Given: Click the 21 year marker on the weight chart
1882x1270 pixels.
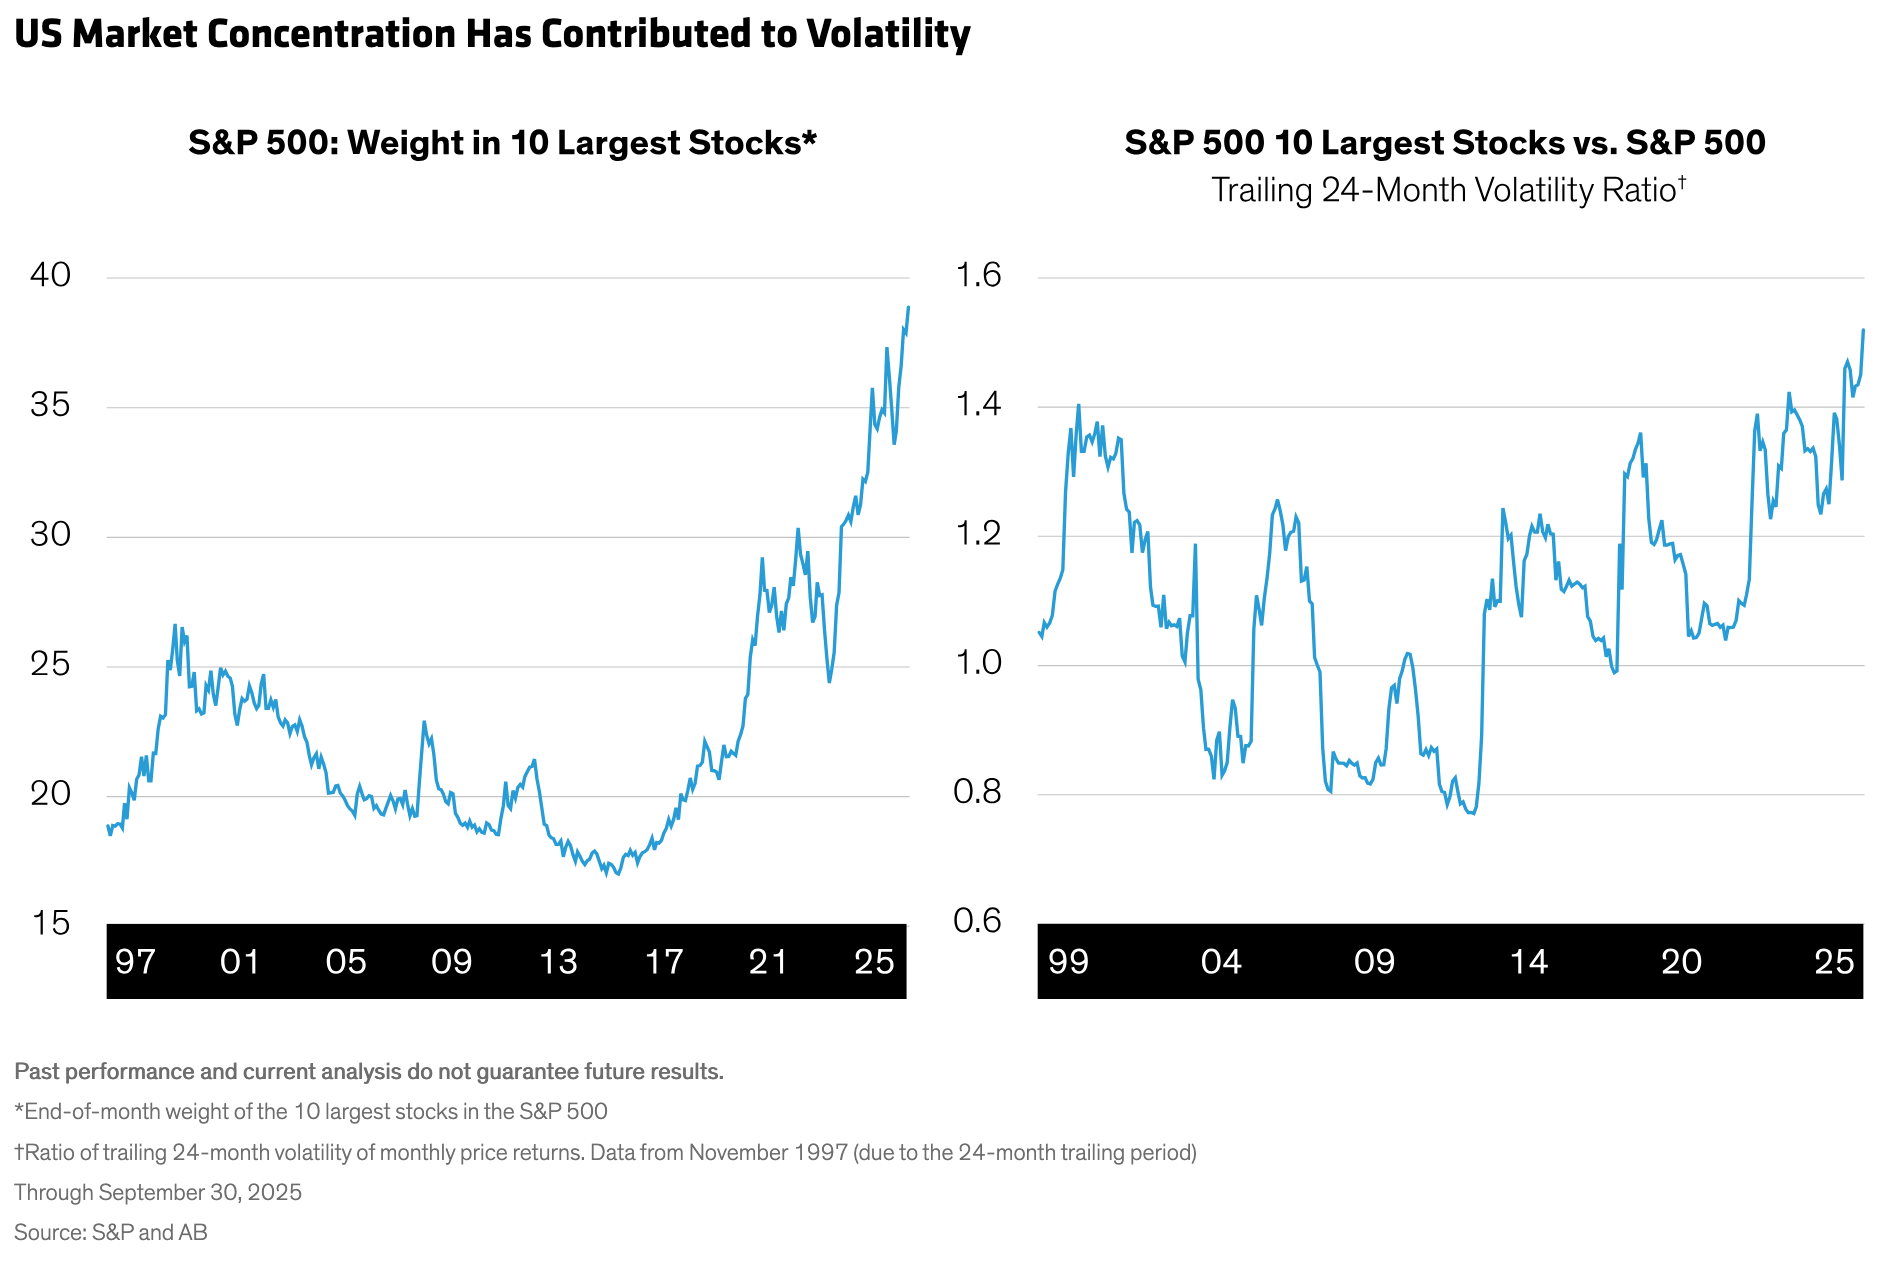Looking at the screenshot, I should pyautogui.click(x=768, y=962).
